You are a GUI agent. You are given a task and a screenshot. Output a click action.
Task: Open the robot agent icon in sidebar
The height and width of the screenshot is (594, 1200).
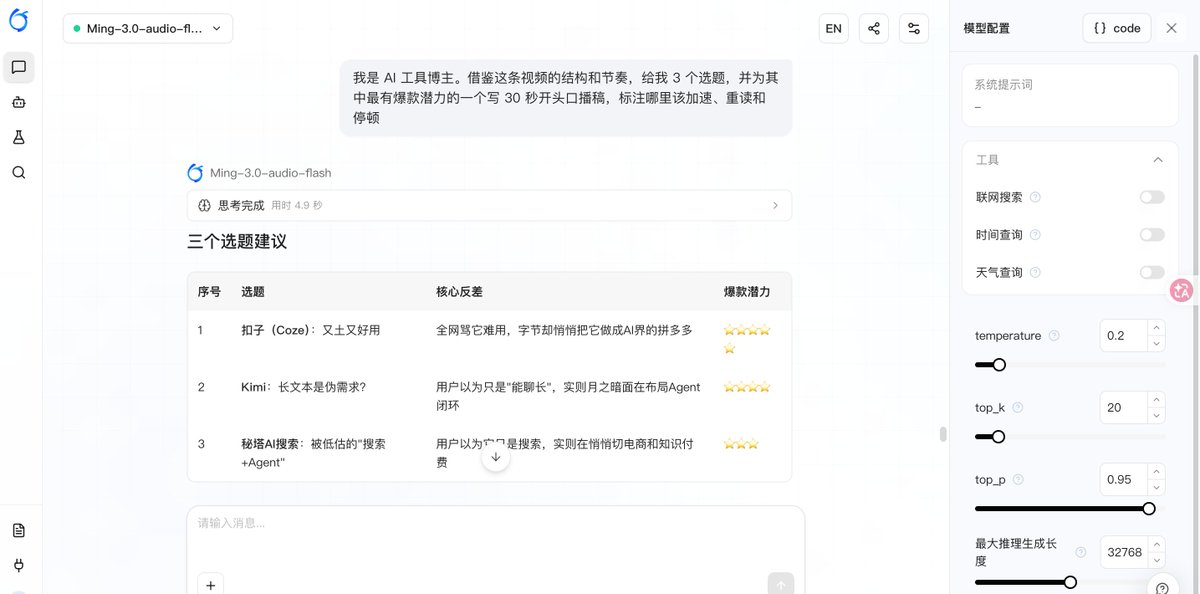[19, 102]
